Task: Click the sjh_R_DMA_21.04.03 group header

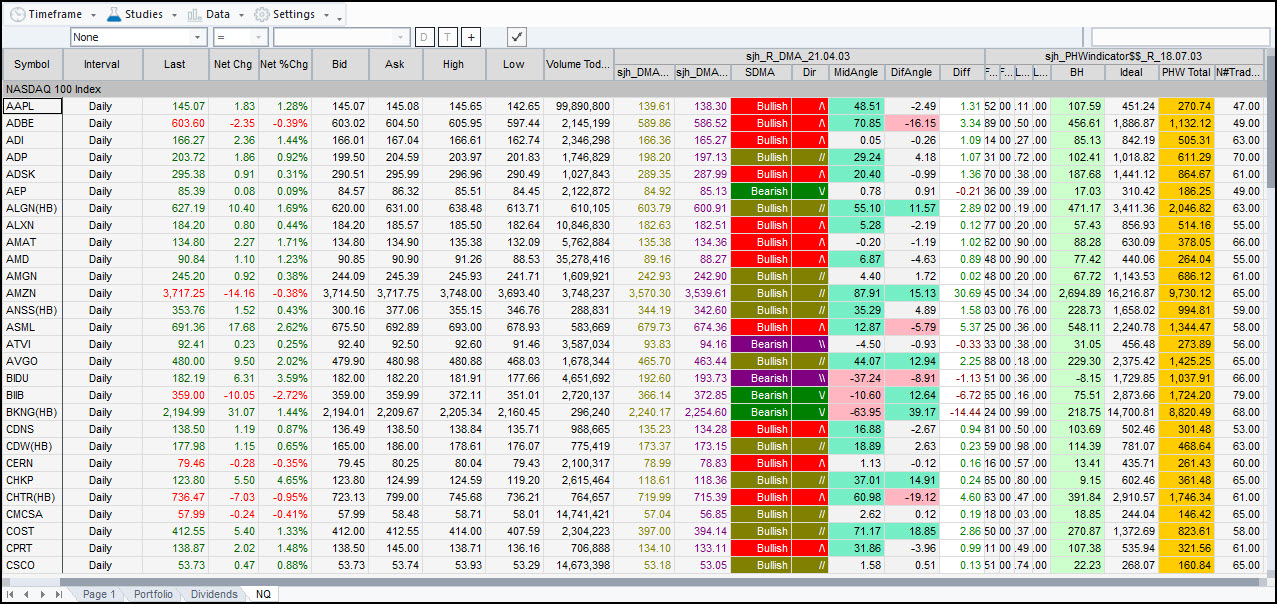Action: click(799, 56)
